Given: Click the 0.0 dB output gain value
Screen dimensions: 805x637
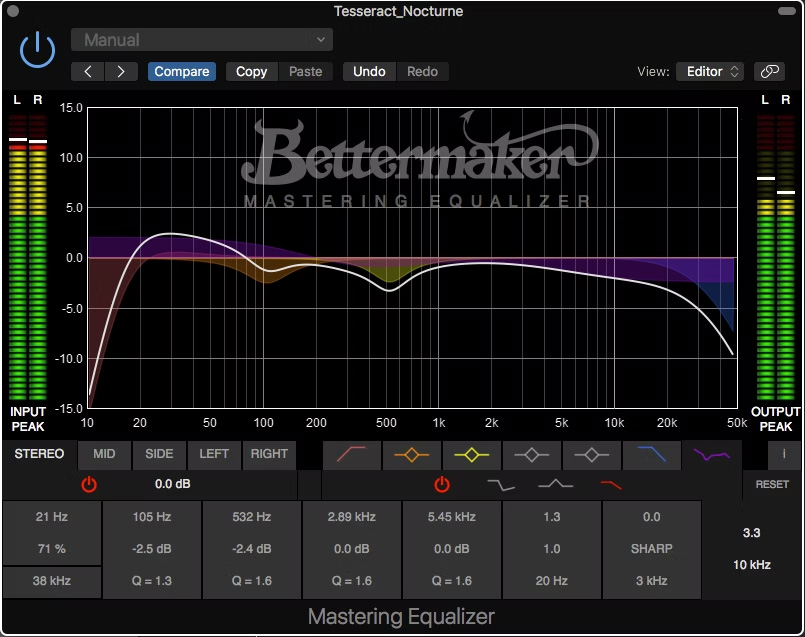Looking at the screenshot, I should (172, 484).
